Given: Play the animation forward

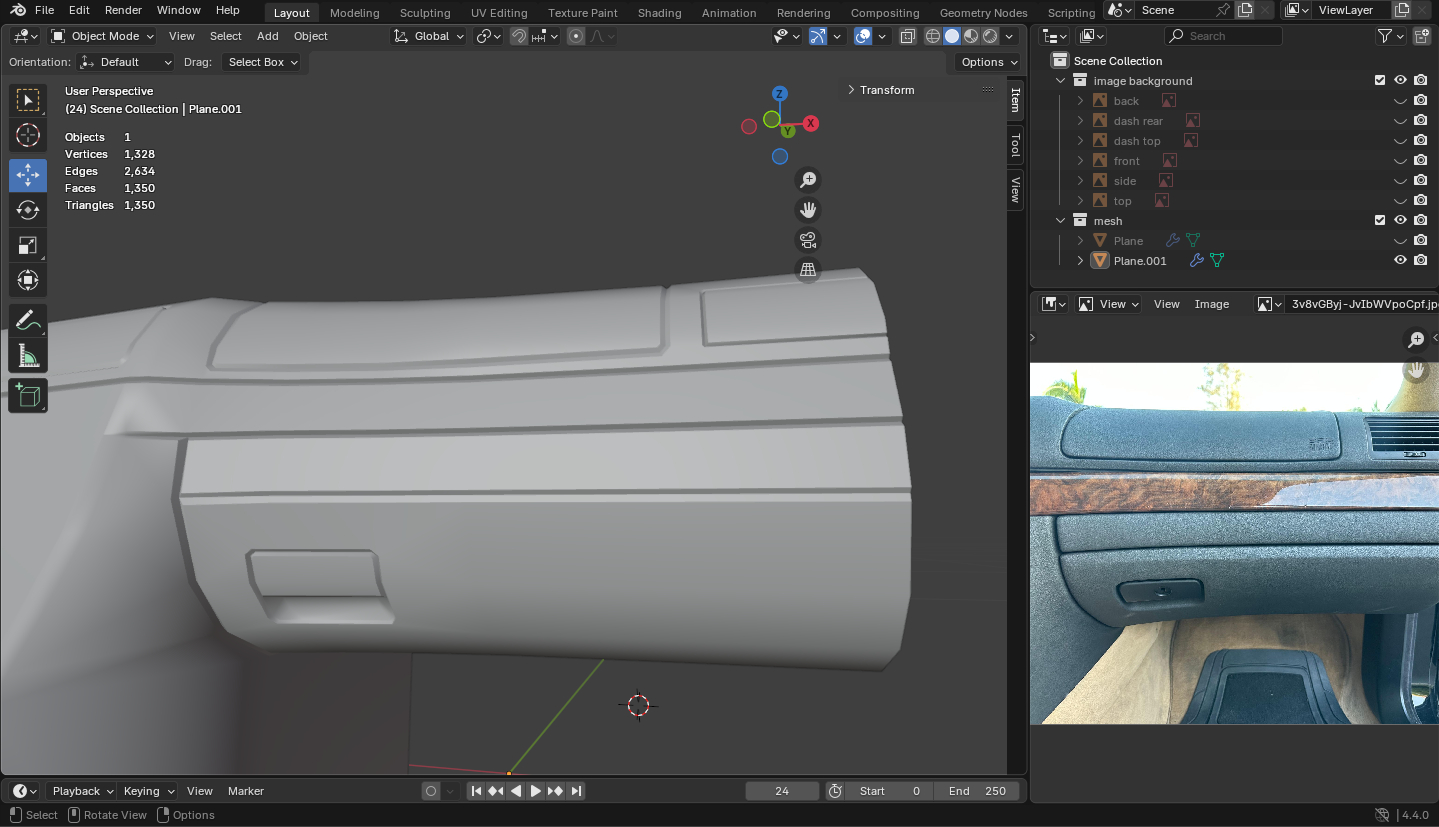Looking at the screenshot, I should point(536,791).
